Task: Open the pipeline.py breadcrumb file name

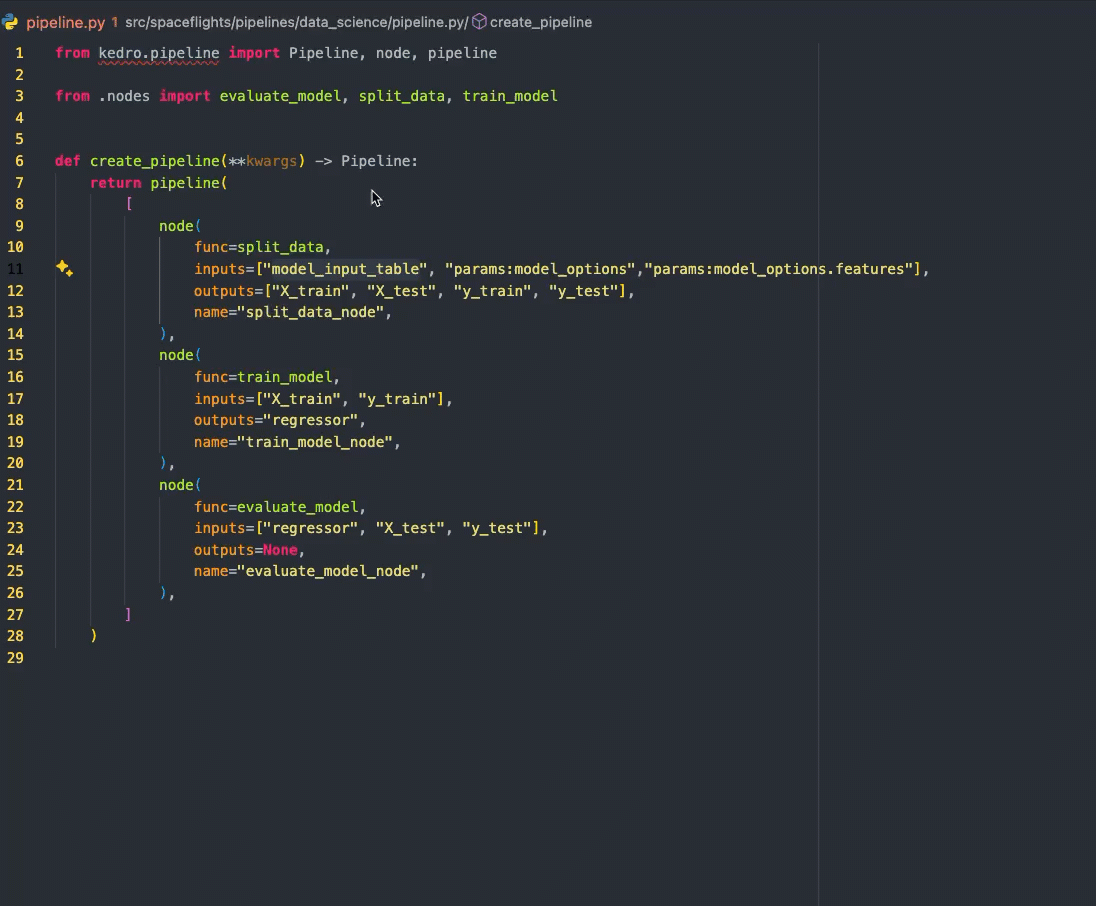Action: (x=66, y=22)
